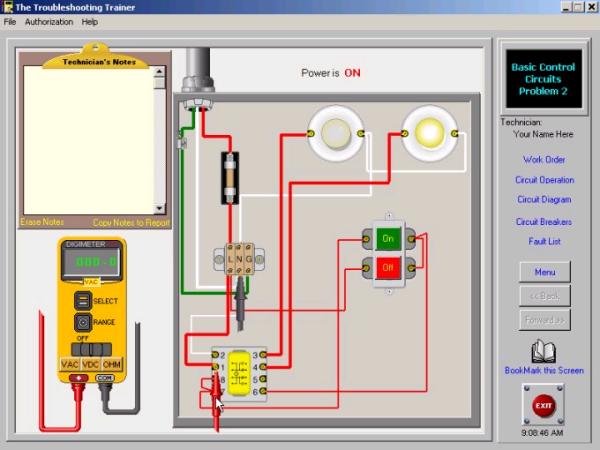600x450 pixels.
Task: Click the 9:08:46 AM clock text
Action: [x=542, y=433]
